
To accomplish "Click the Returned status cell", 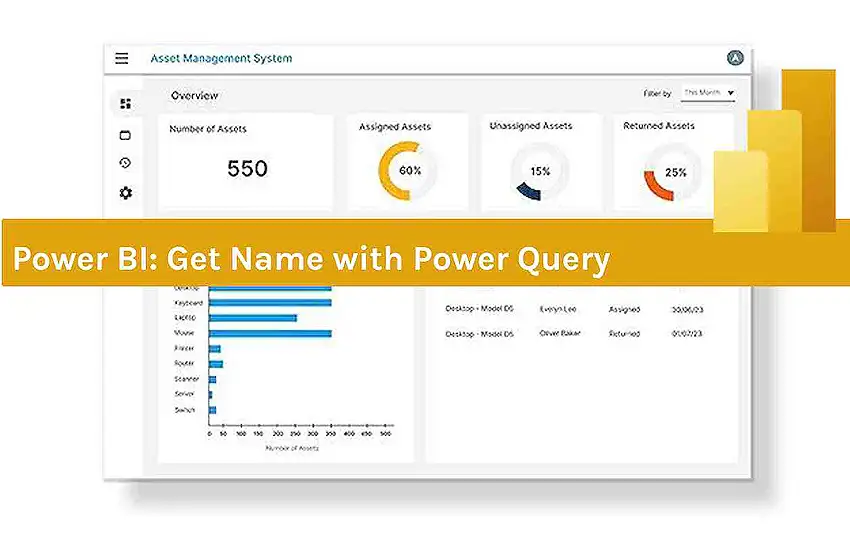I will pyautogui.click(x=624, y=334).
